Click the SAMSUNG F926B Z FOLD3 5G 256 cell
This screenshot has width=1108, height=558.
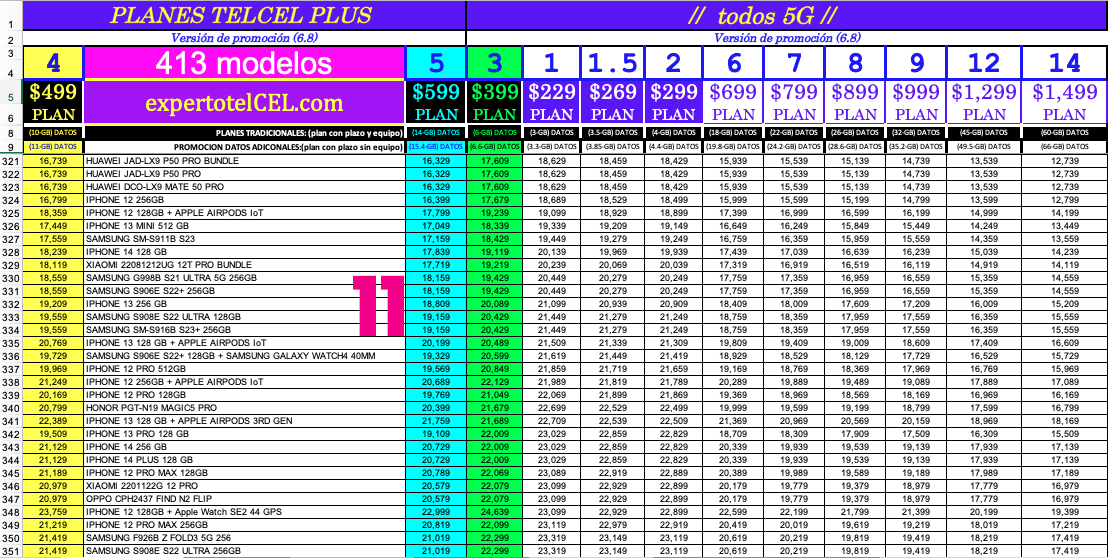244,538
